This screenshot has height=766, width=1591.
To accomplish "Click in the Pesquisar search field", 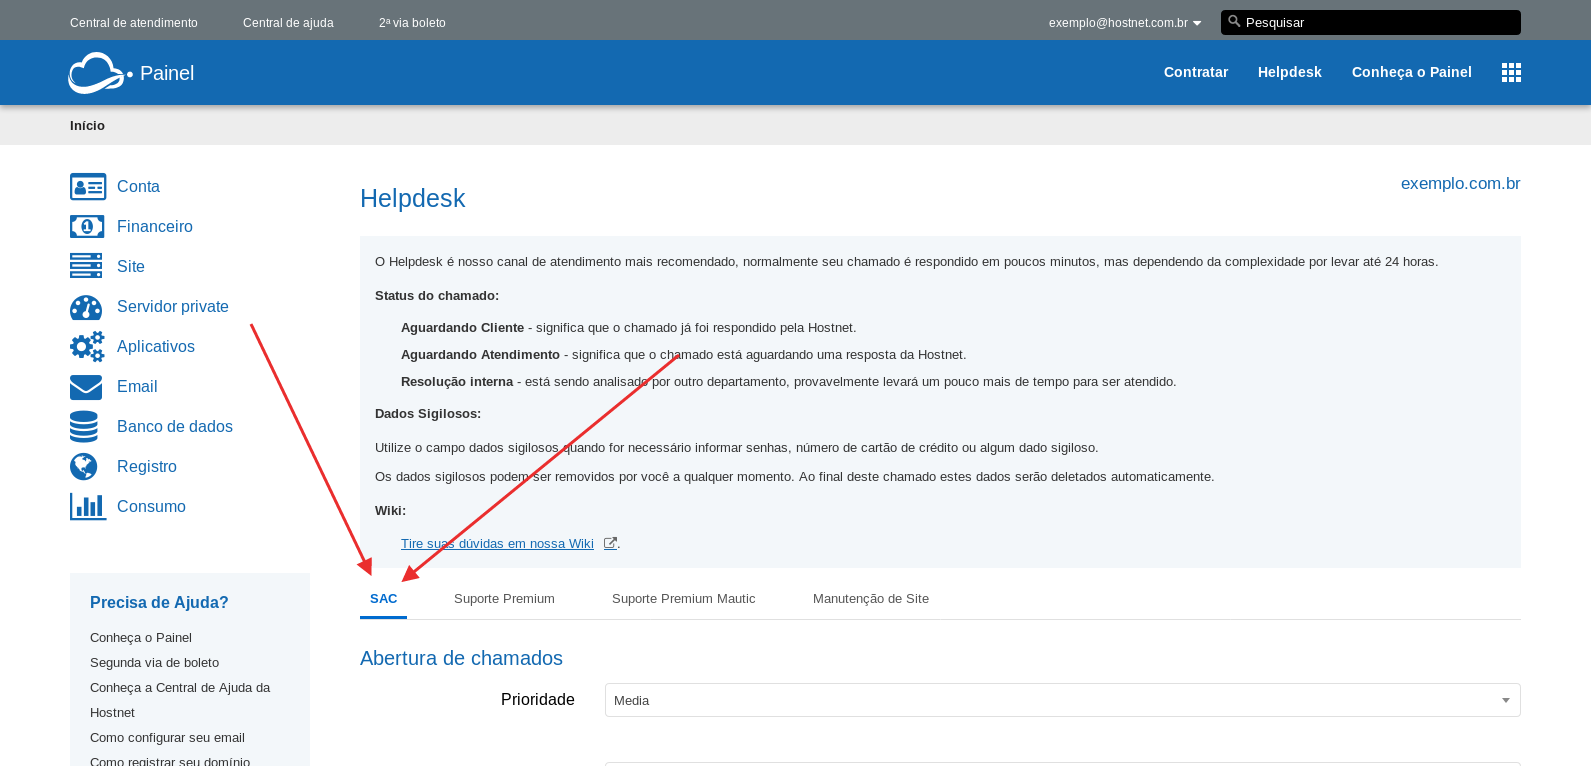I will [x=1378, y=23].
